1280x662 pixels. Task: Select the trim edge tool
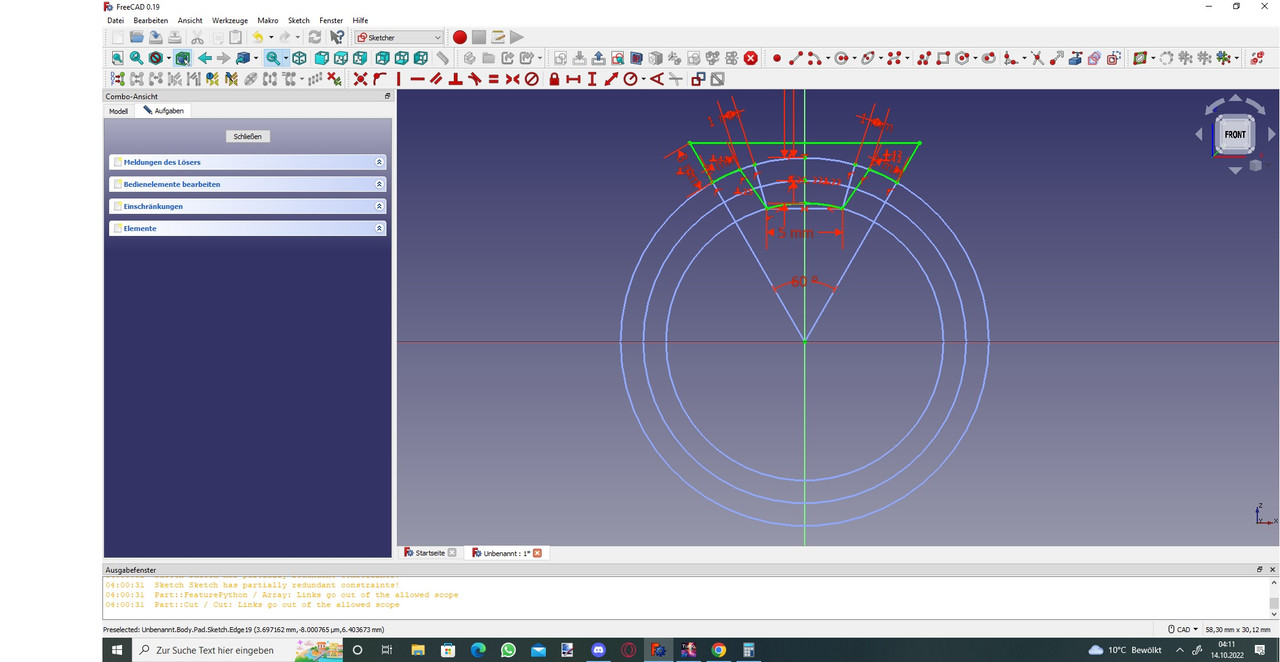[x=1037, y=58]
